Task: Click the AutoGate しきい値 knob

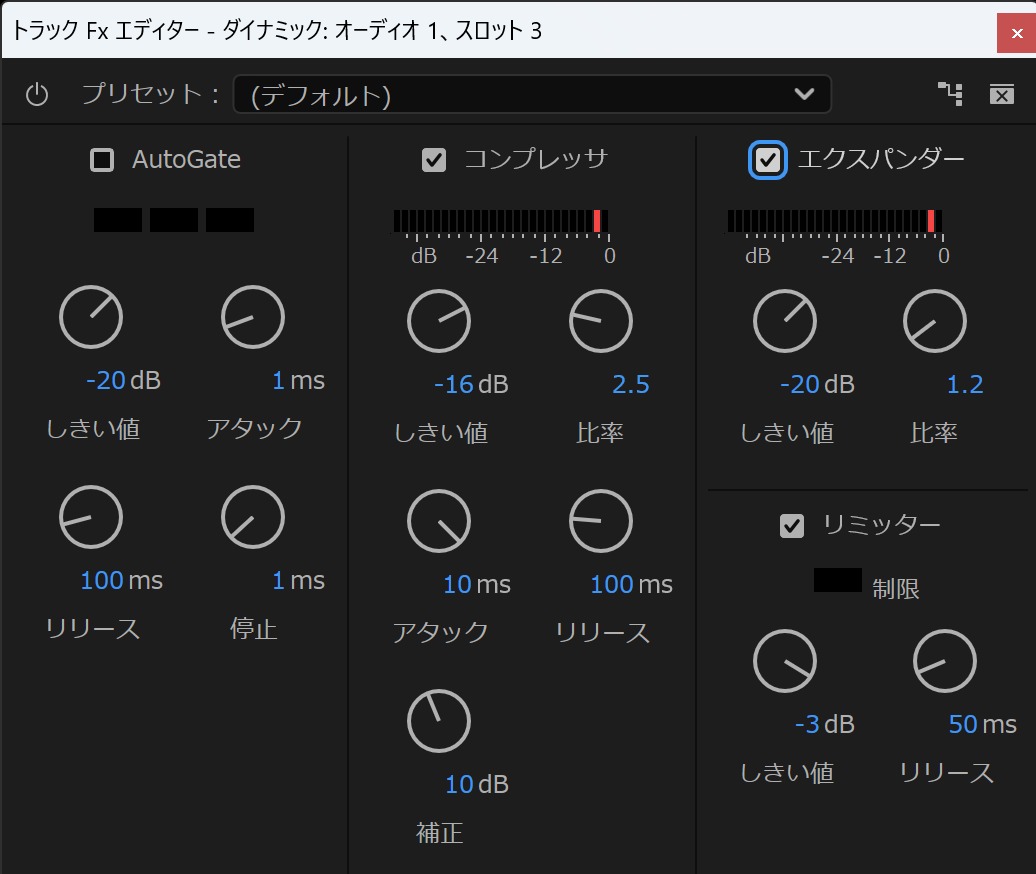Action: tap(91, 317)
